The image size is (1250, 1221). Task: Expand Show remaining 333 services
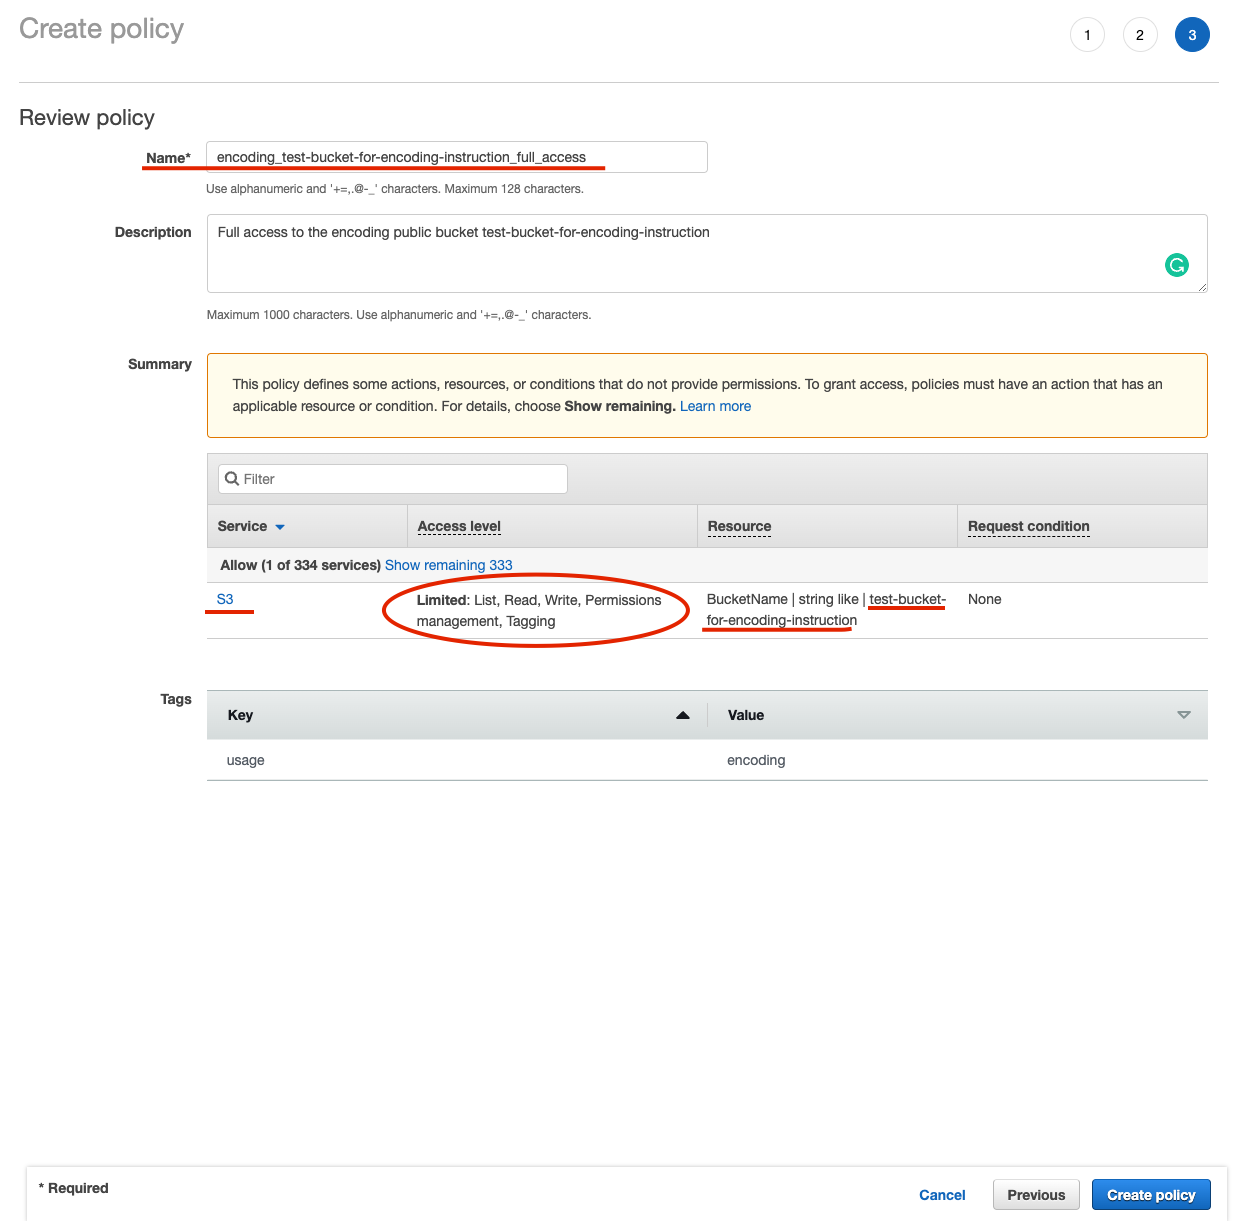point(448,565)
